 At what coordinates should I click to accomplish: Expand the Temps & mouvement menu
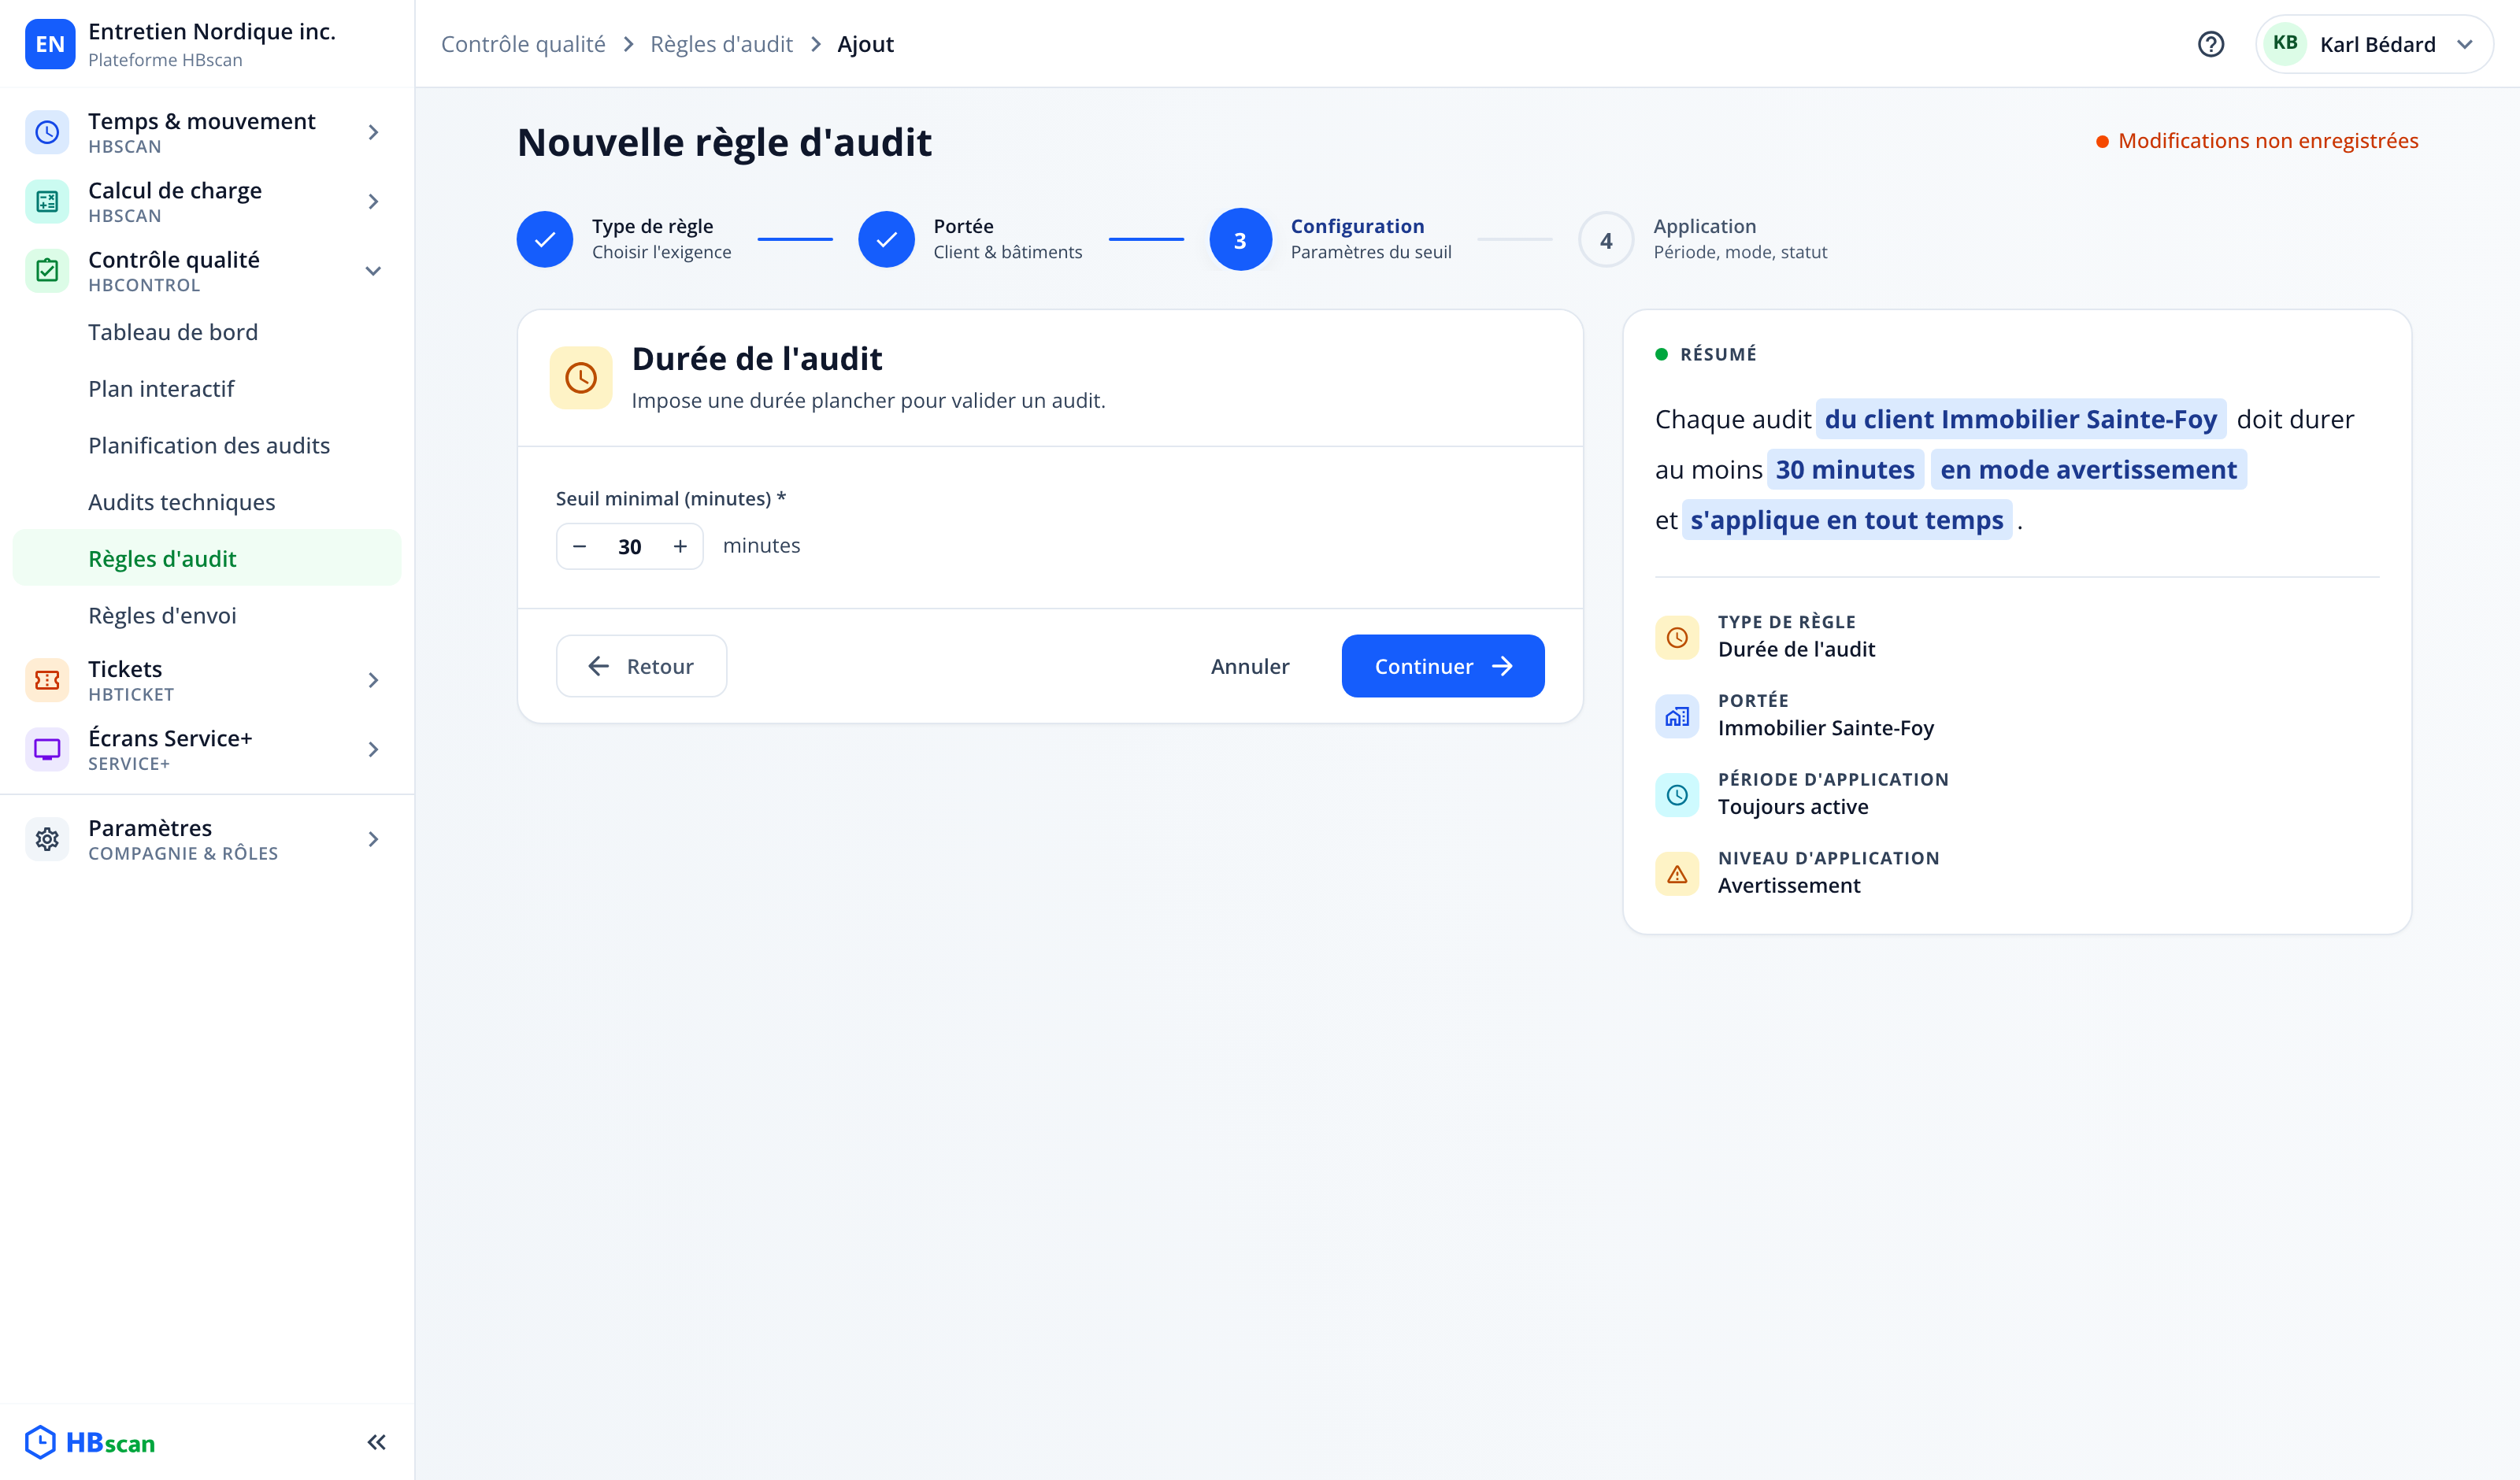[x=373, y=132]
